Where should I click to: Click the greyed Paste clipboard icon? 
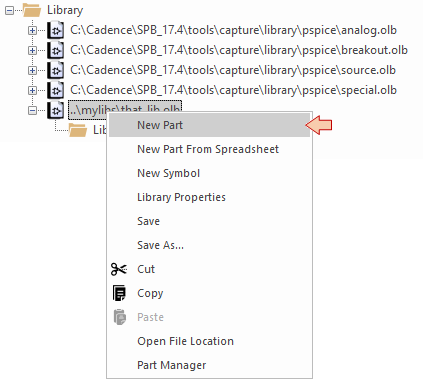[120, 317]
